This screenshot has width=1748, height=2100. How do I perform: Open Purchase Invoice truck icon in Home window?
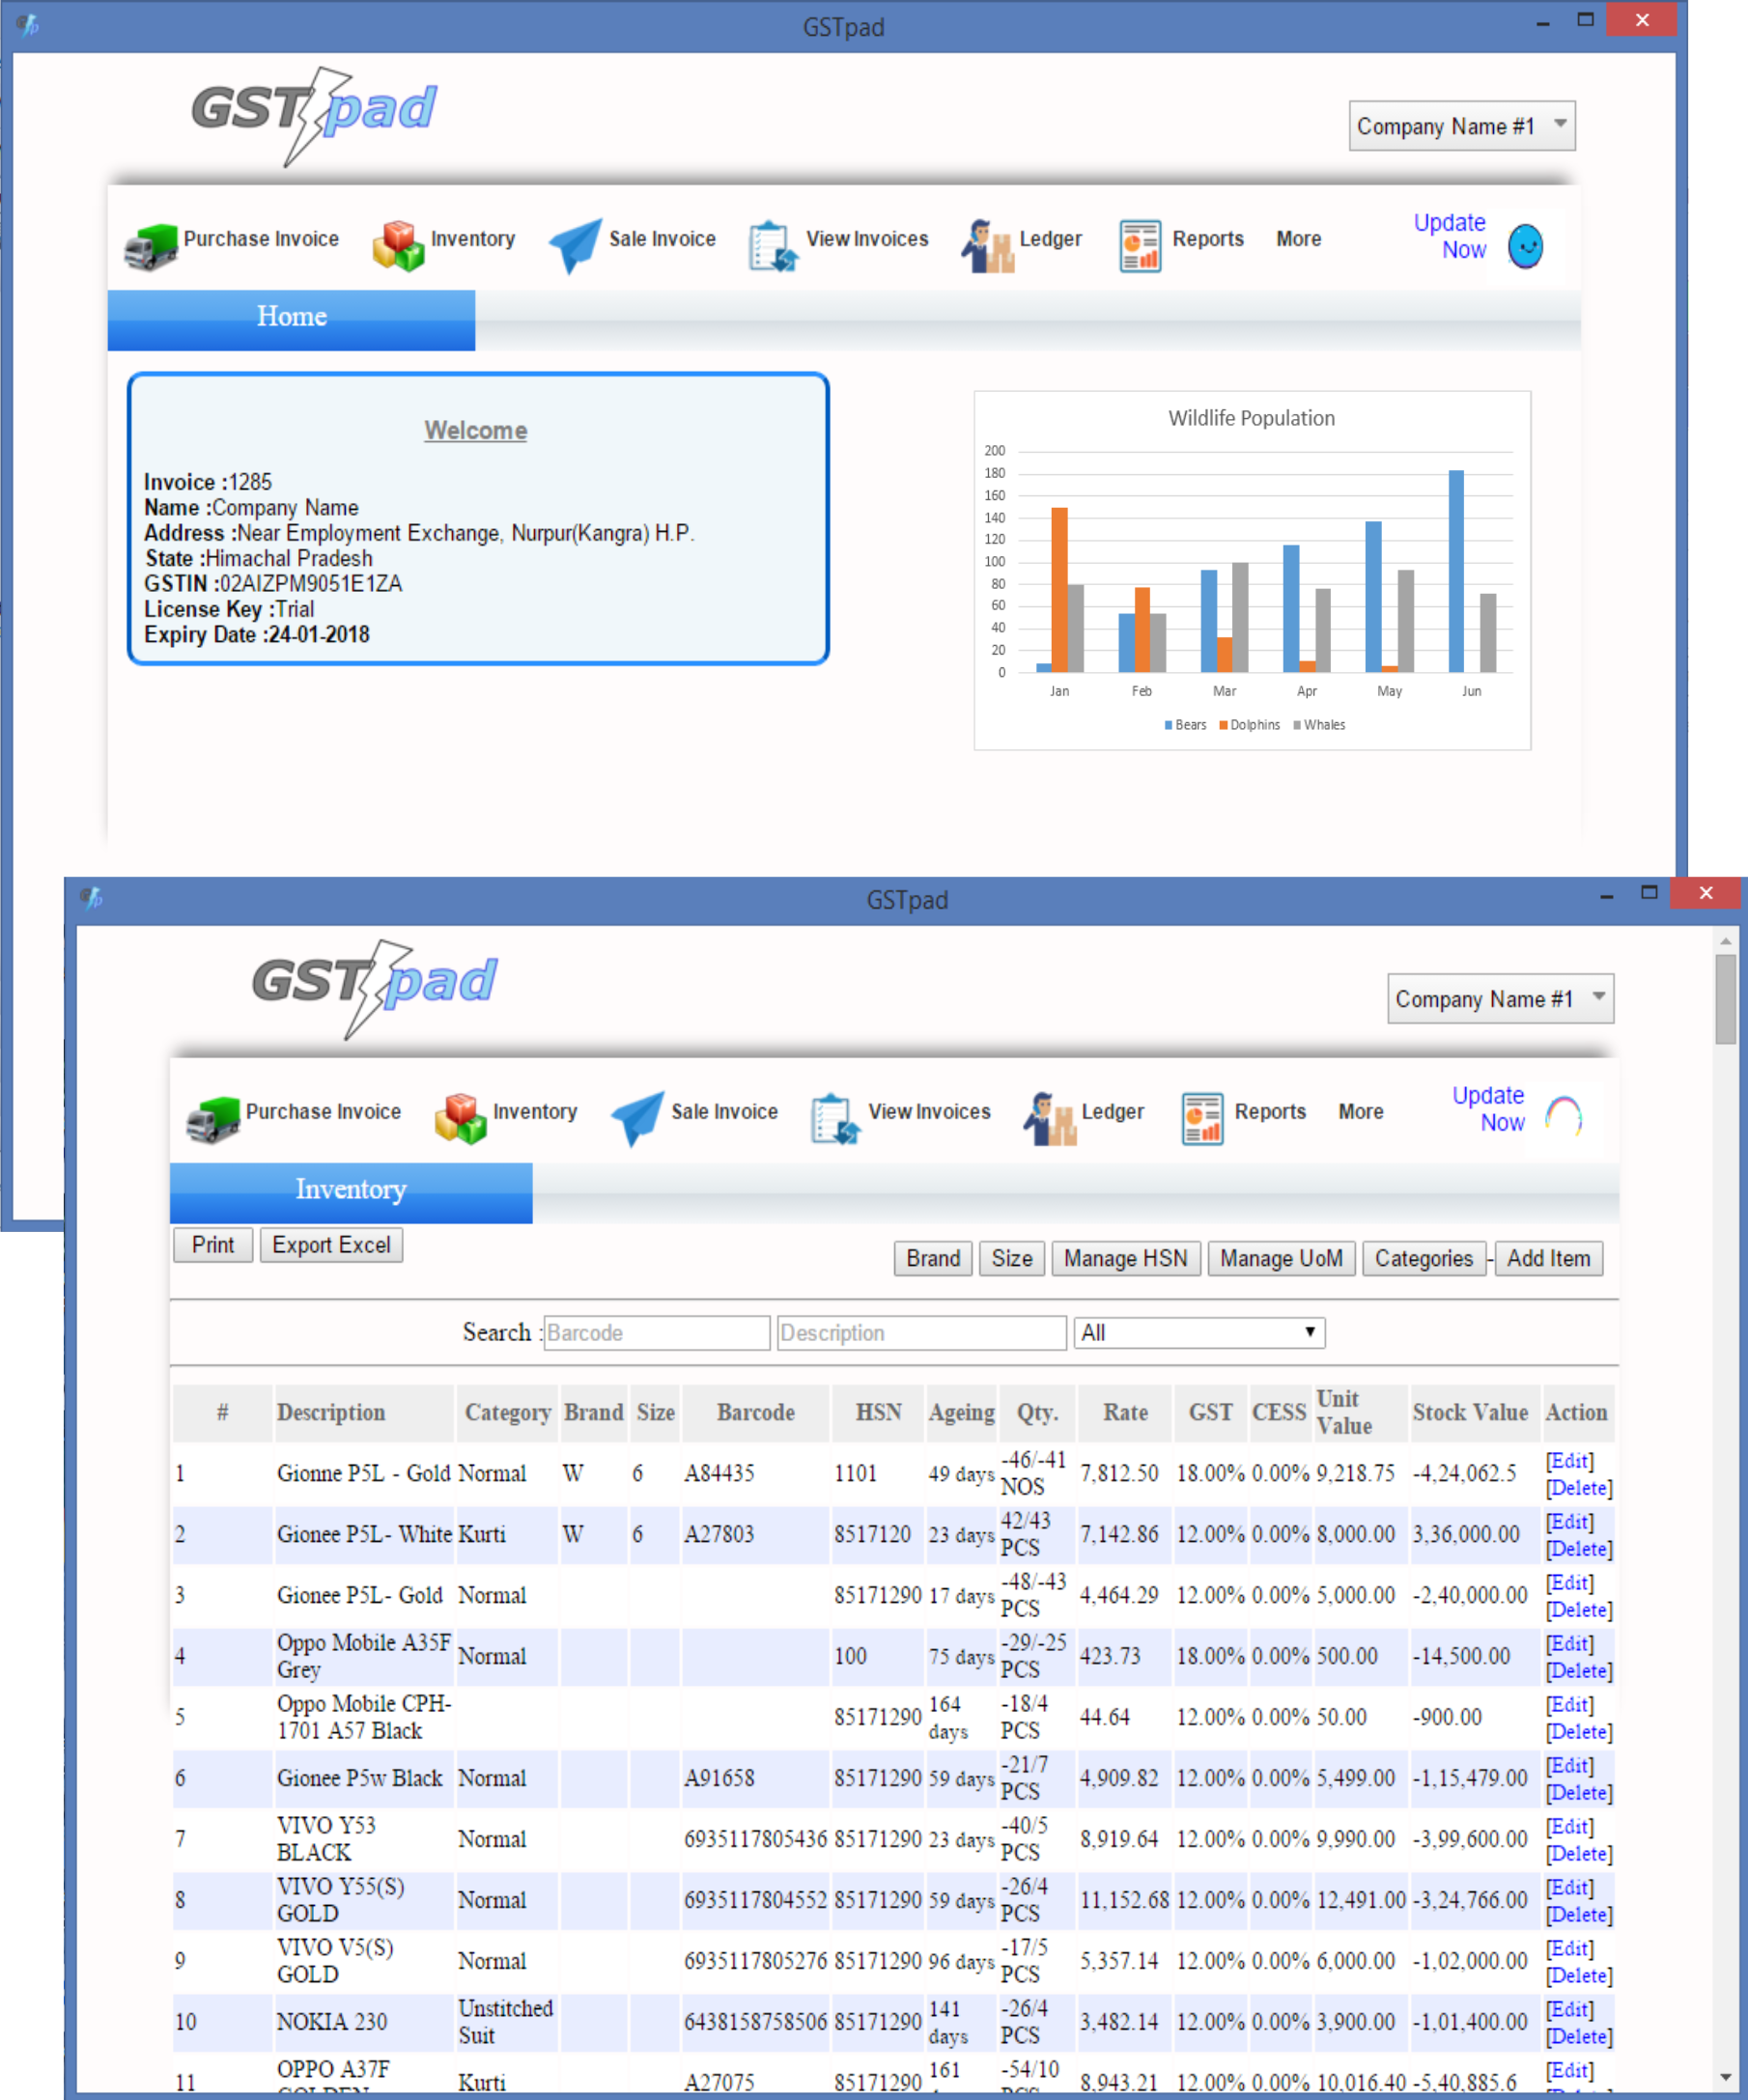[150, 246]
